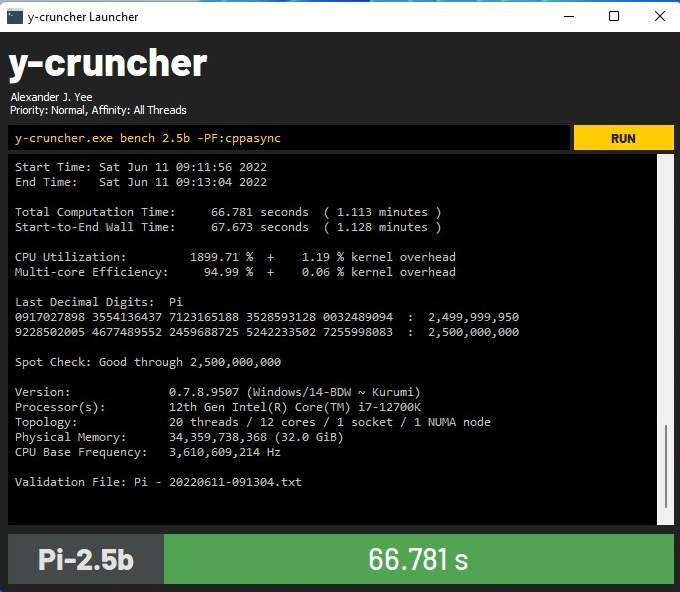This screenshot has height=592, width=680.
Task: Click the large y-cruncher heading
Action: pos(108,64)
